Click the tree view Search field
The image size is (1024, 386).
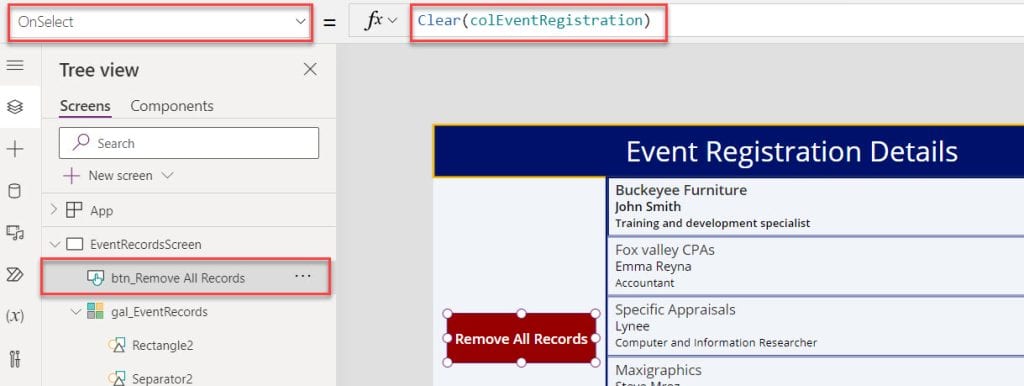tap(189, 143)
